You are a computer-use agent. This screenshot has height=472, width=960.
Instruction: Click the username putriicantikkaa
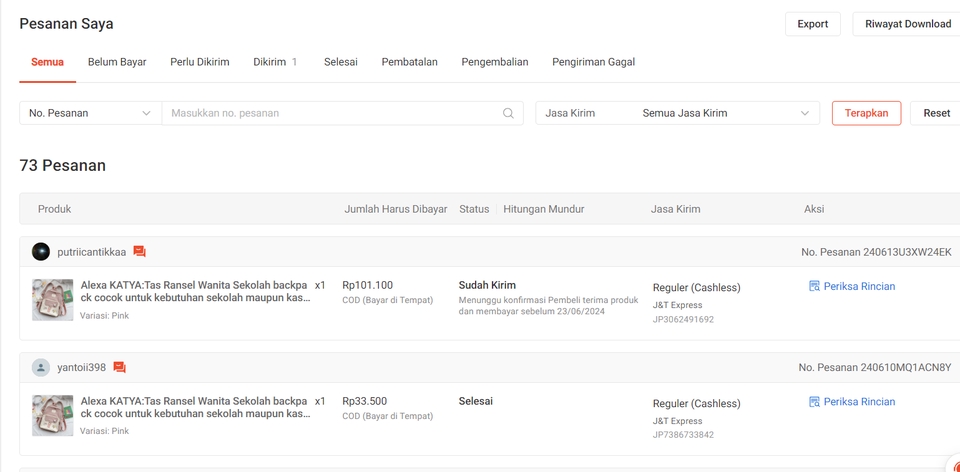(92, 252)
